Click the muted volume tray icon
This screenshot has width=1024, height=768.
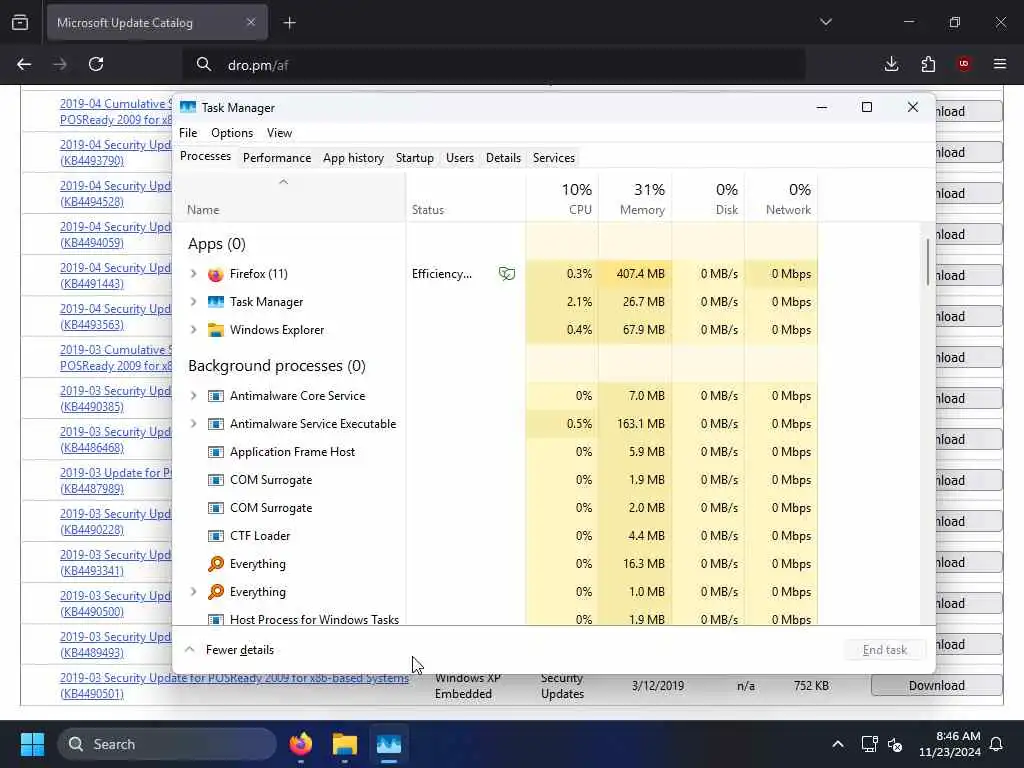pyautogui.click(x=895, y=744)
